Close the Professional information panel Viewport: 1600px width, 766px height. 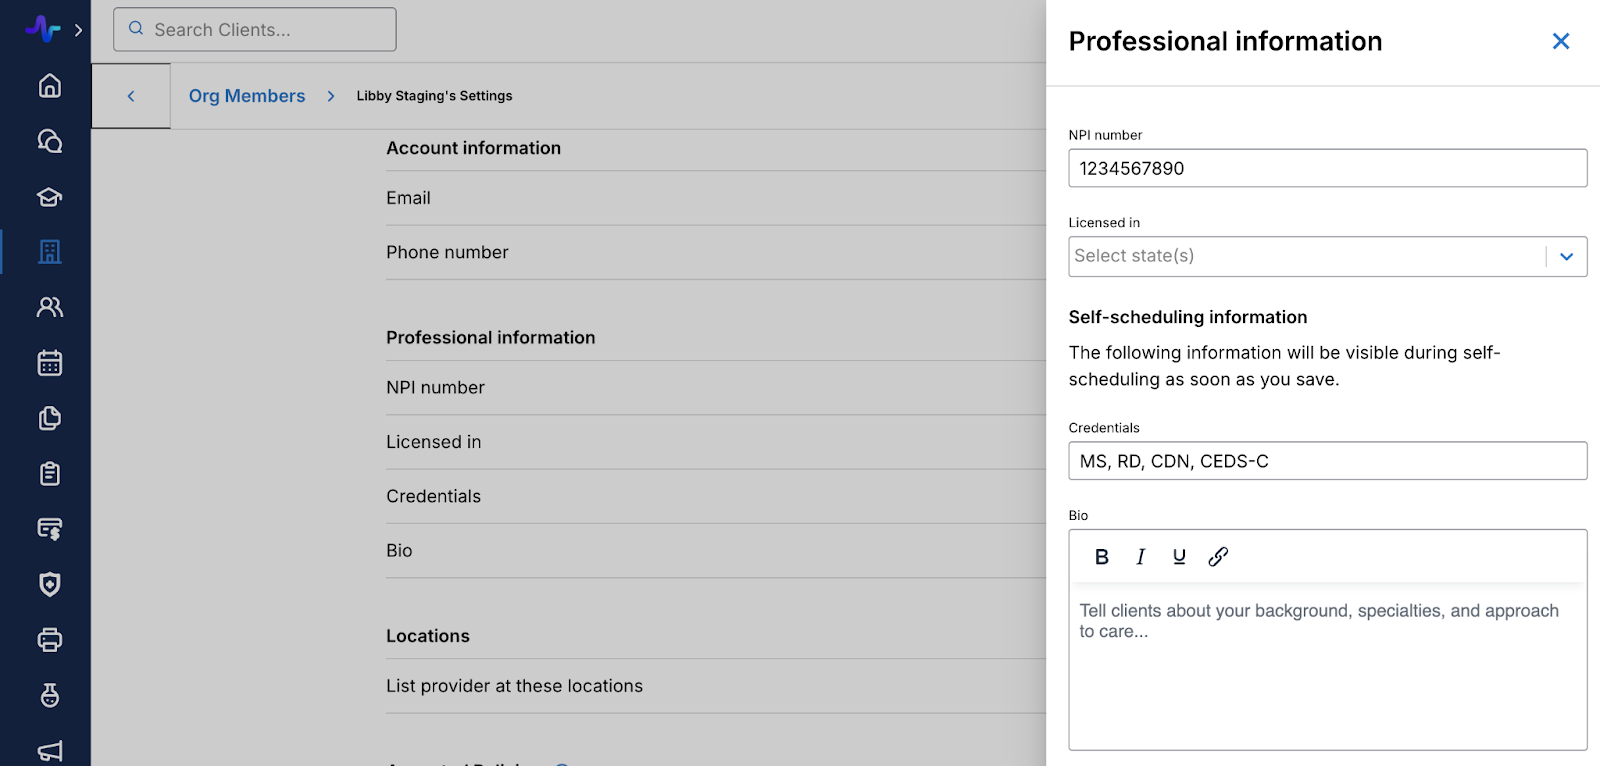click(1560, 41)
